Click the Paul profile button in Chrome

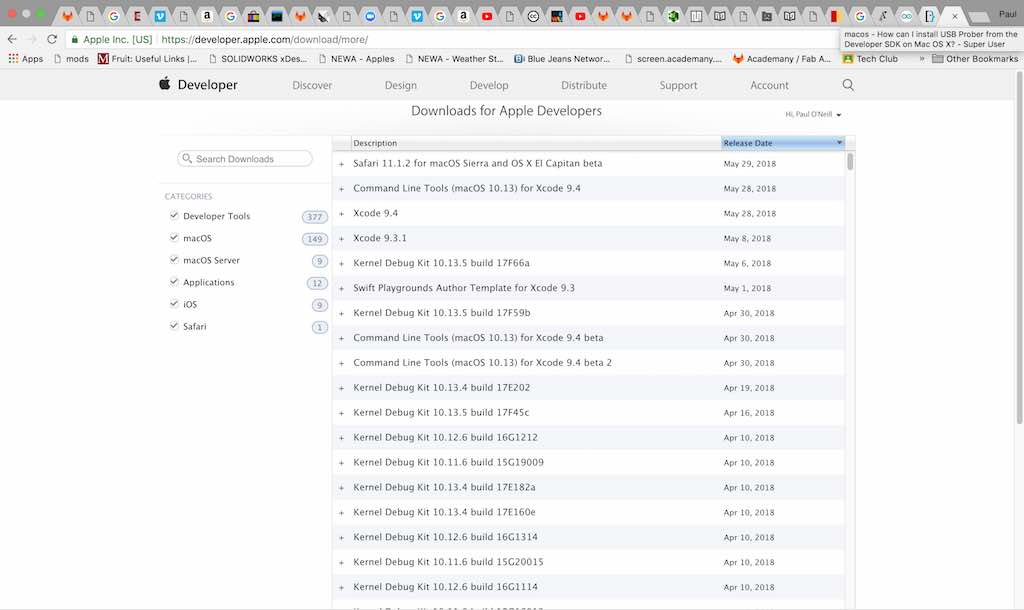pyautogui.click(x=1008, y=14)
